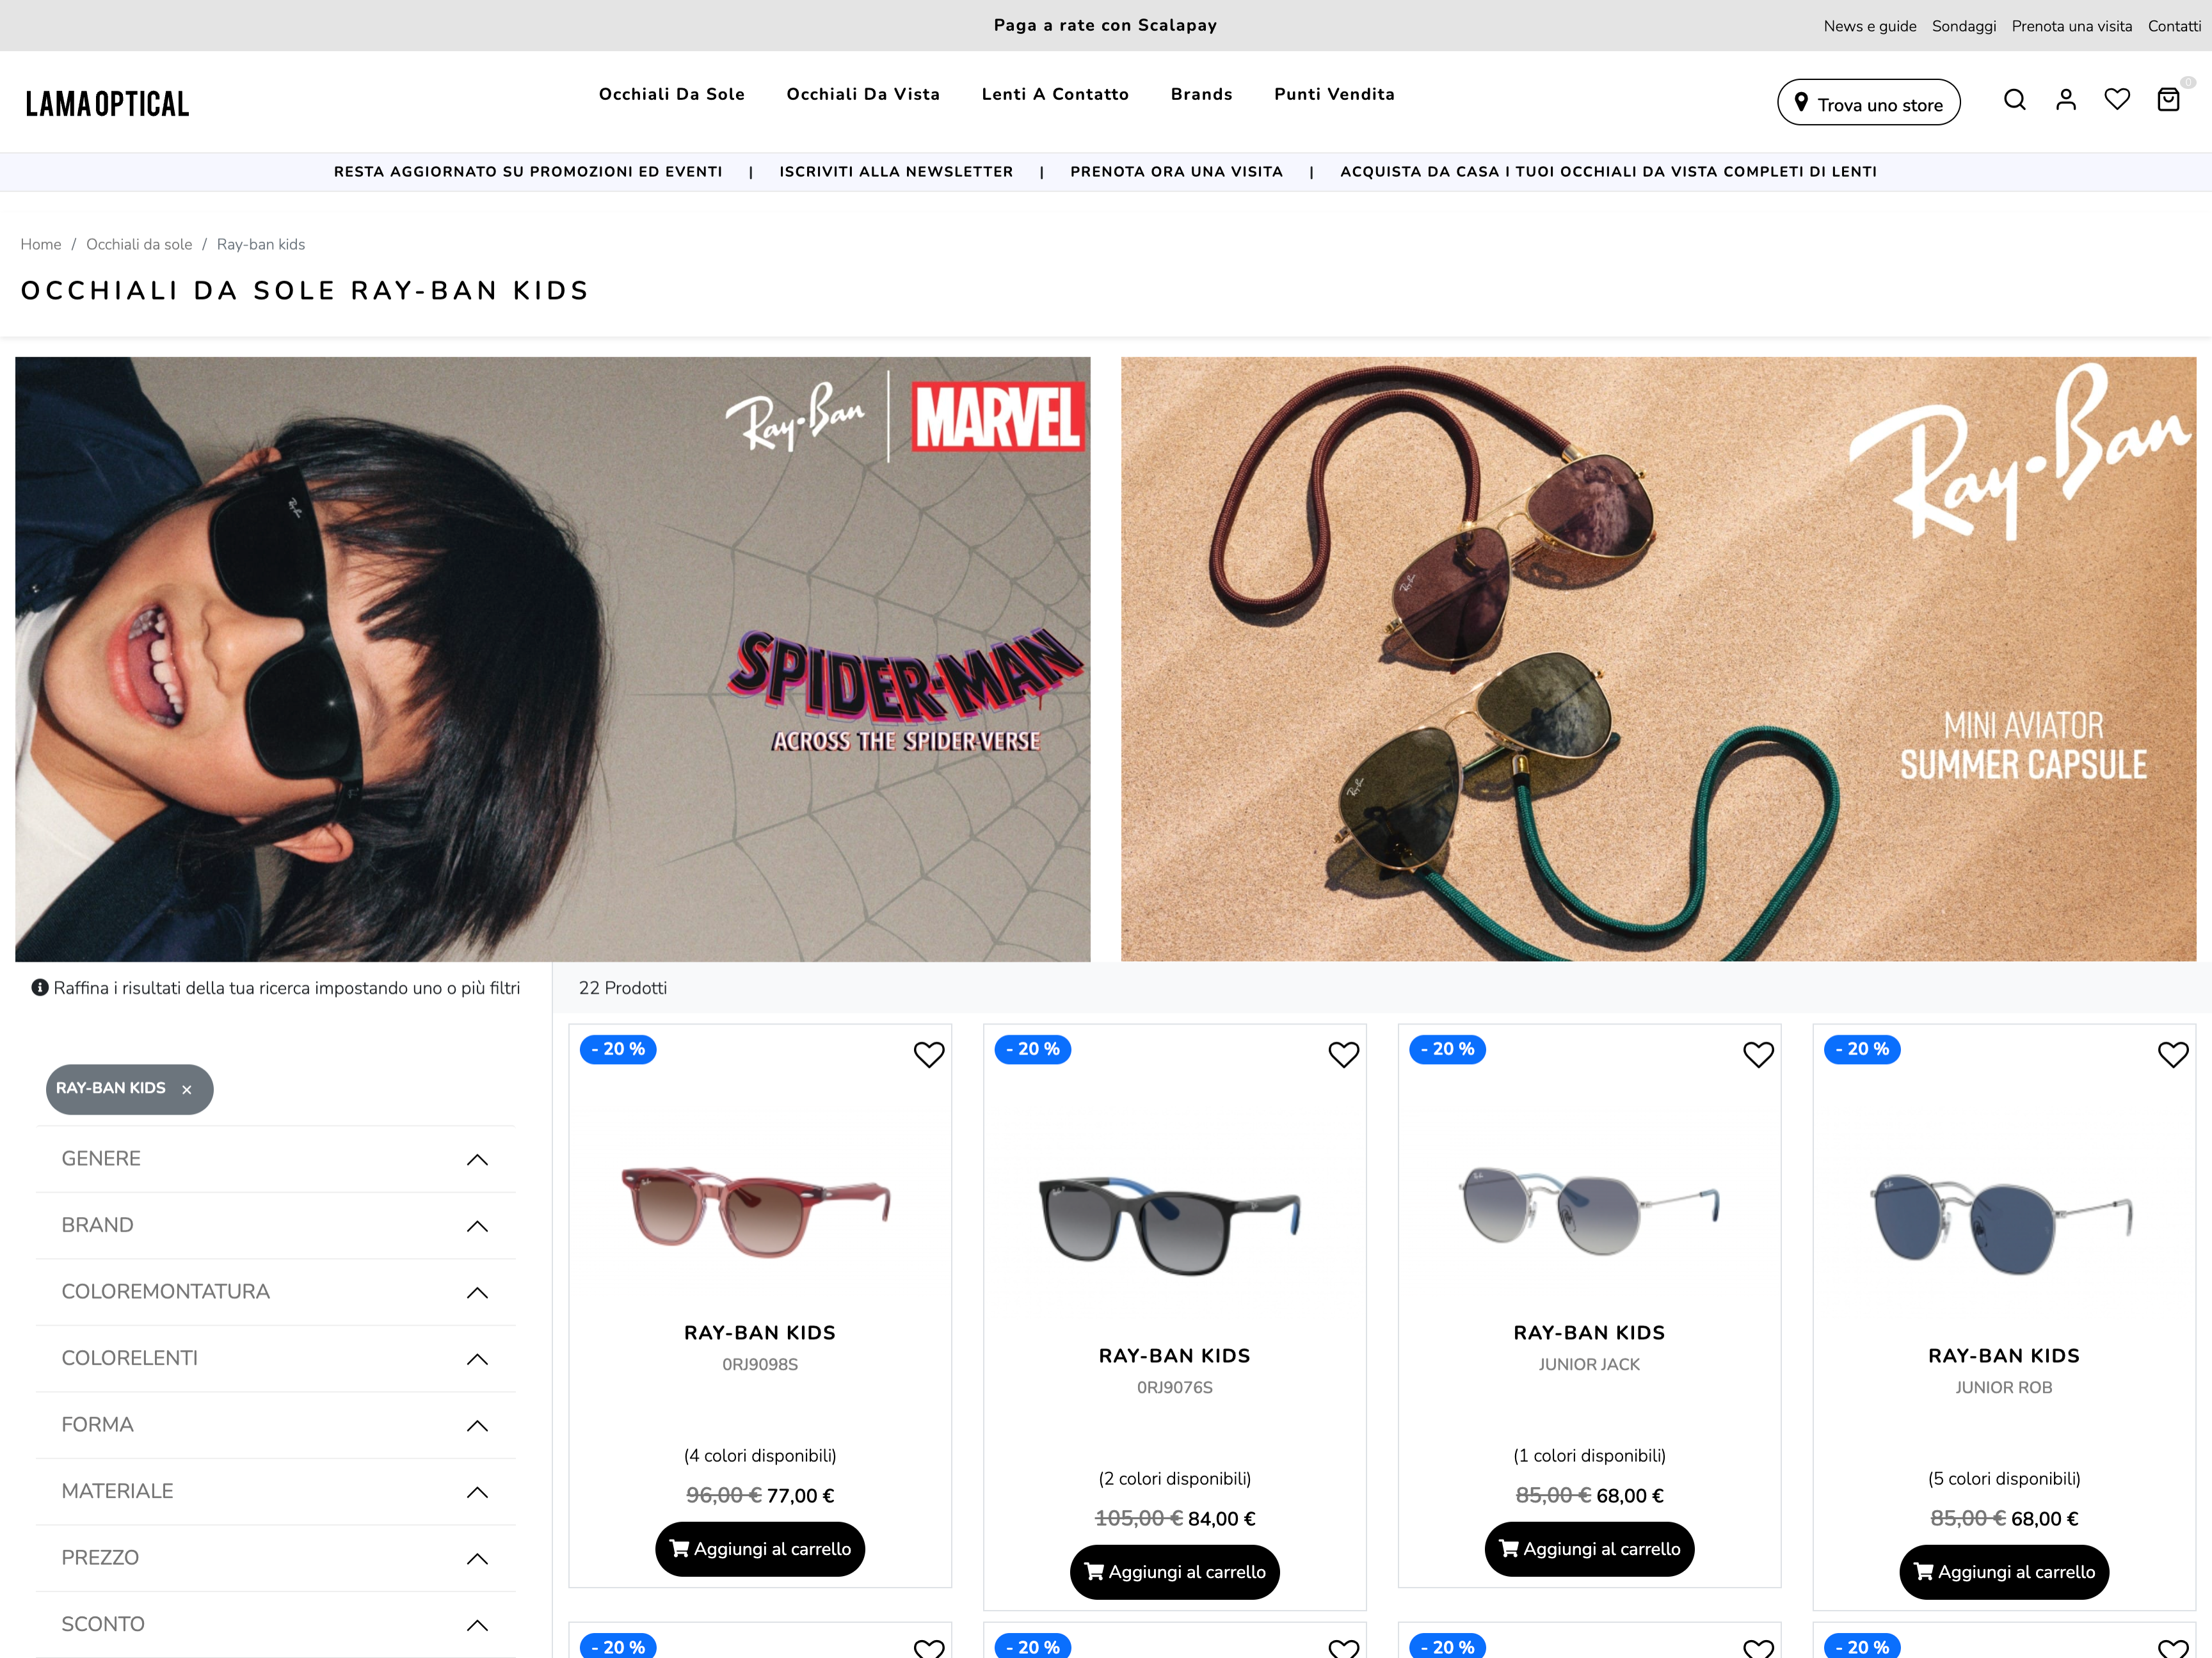Open the shopping bag cart icon
The height and width of the screenshot is (1658, 2212).
2168,99
